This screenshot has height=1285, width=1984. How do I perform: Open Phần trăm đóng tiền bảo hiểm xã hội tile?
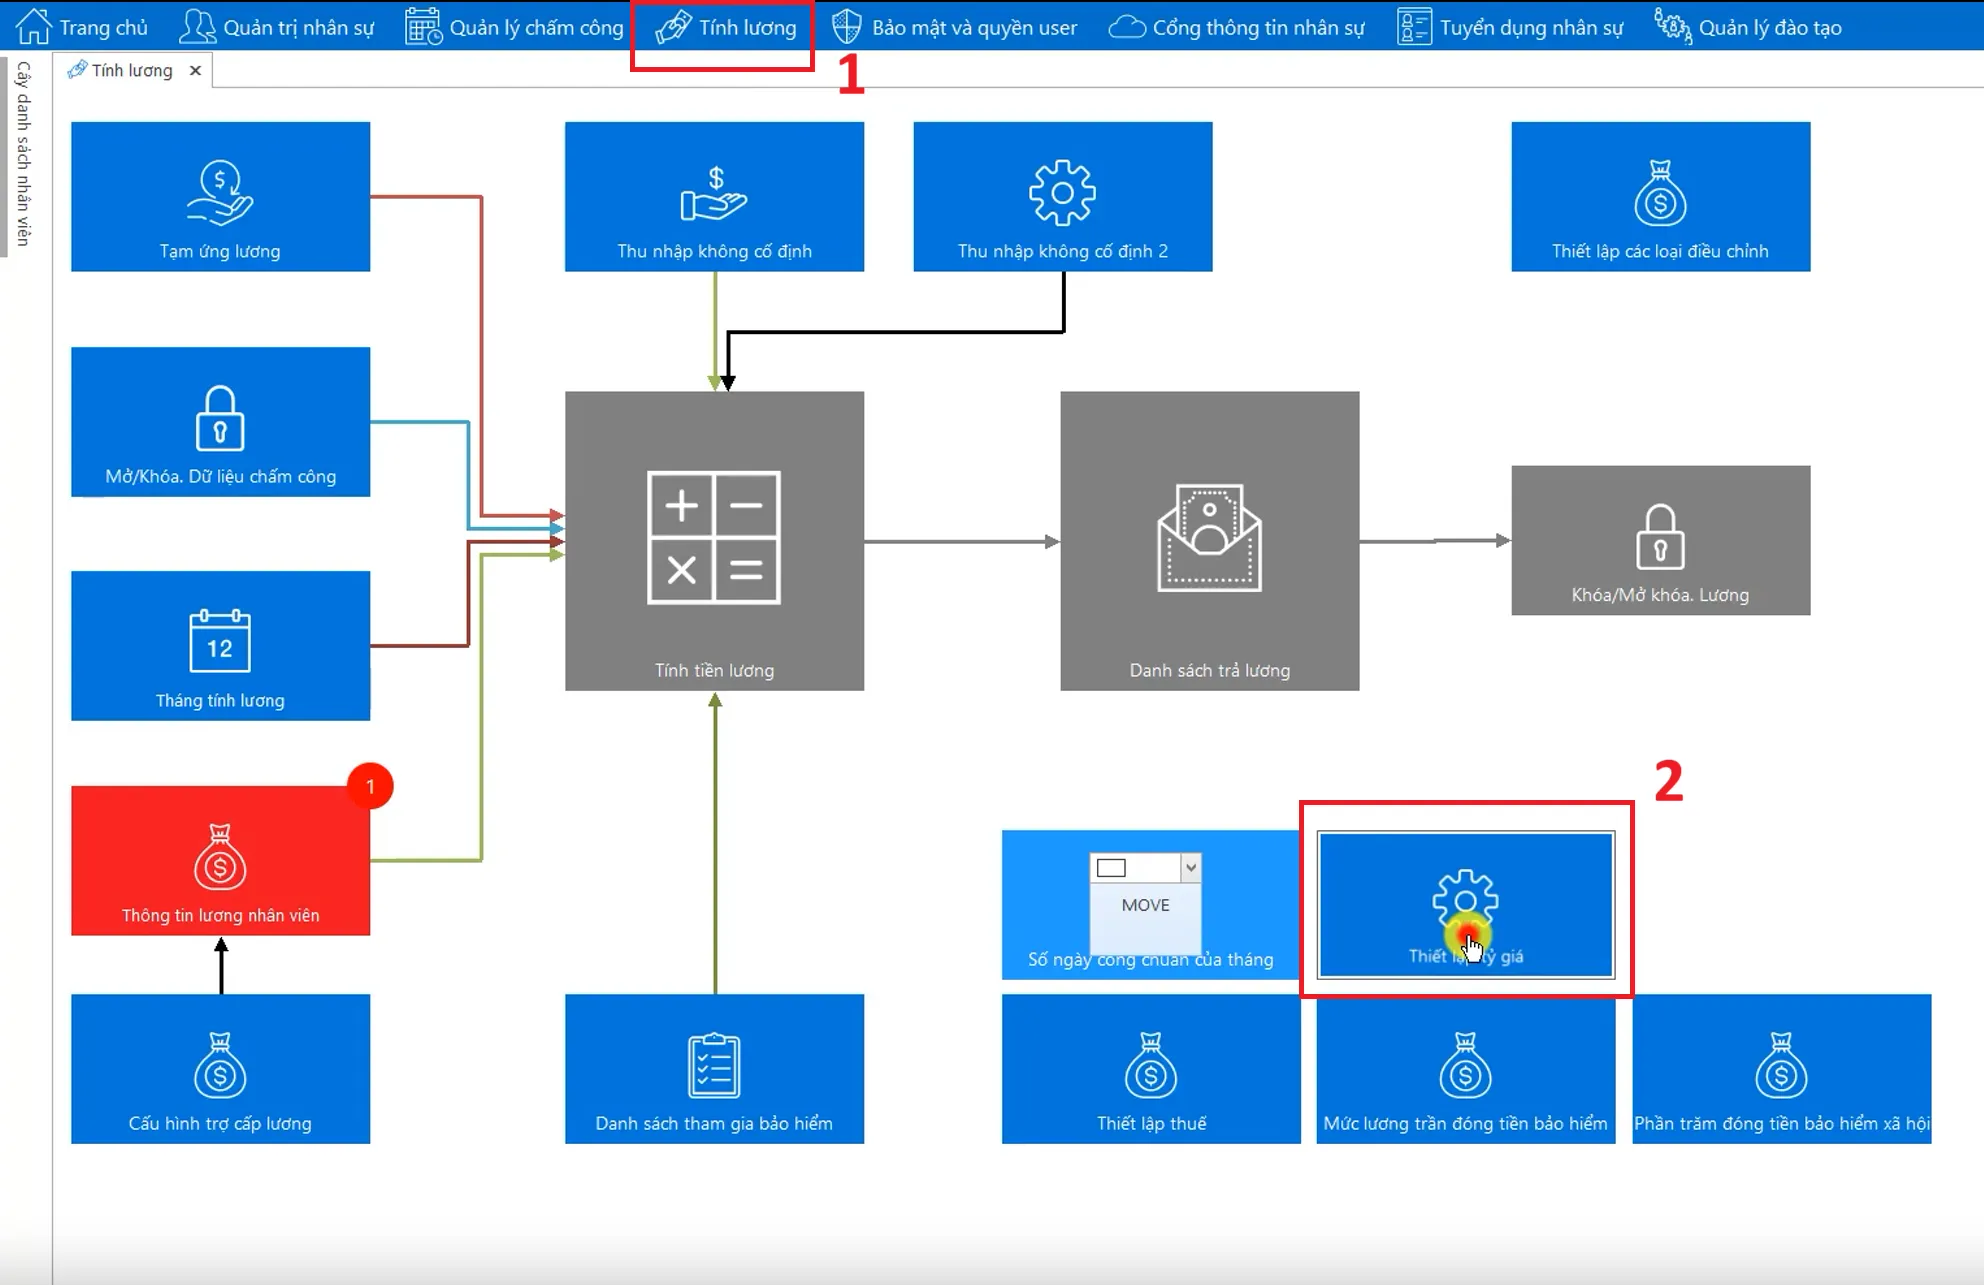pyautogui.click(x=1781, y=1068)
